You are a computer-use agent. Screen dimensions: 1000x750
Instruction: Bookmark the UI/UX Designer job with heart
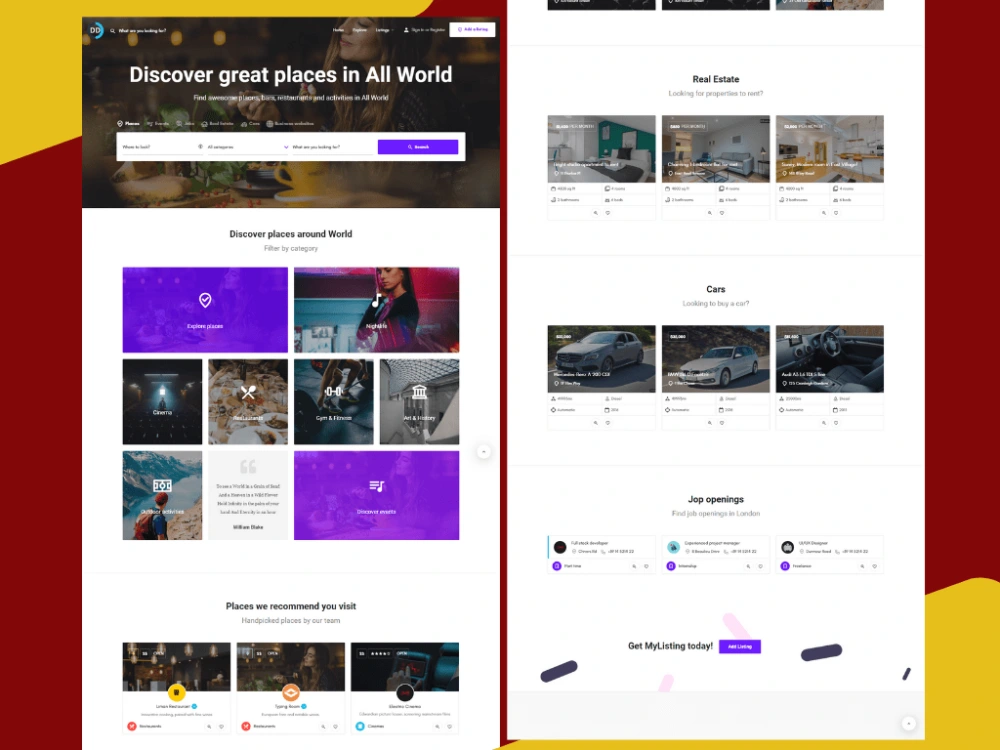point(874,566)
